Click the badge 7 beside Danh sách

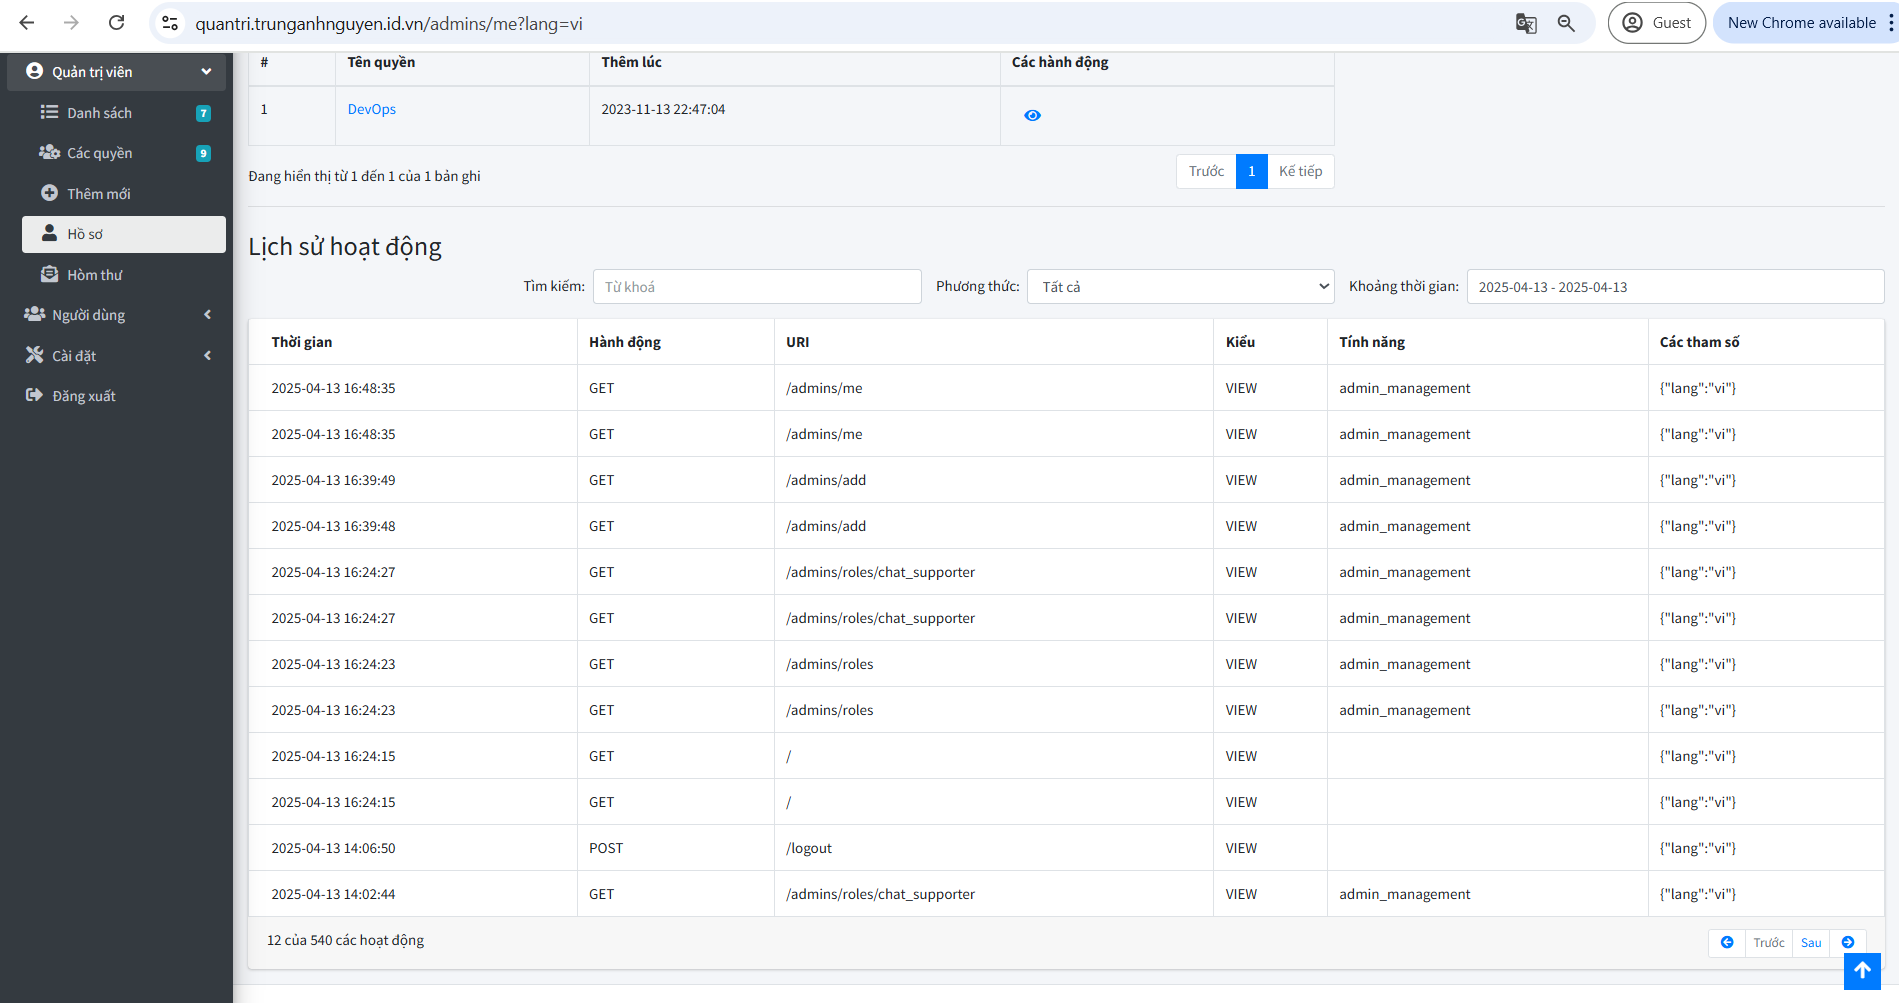[203, 113]
